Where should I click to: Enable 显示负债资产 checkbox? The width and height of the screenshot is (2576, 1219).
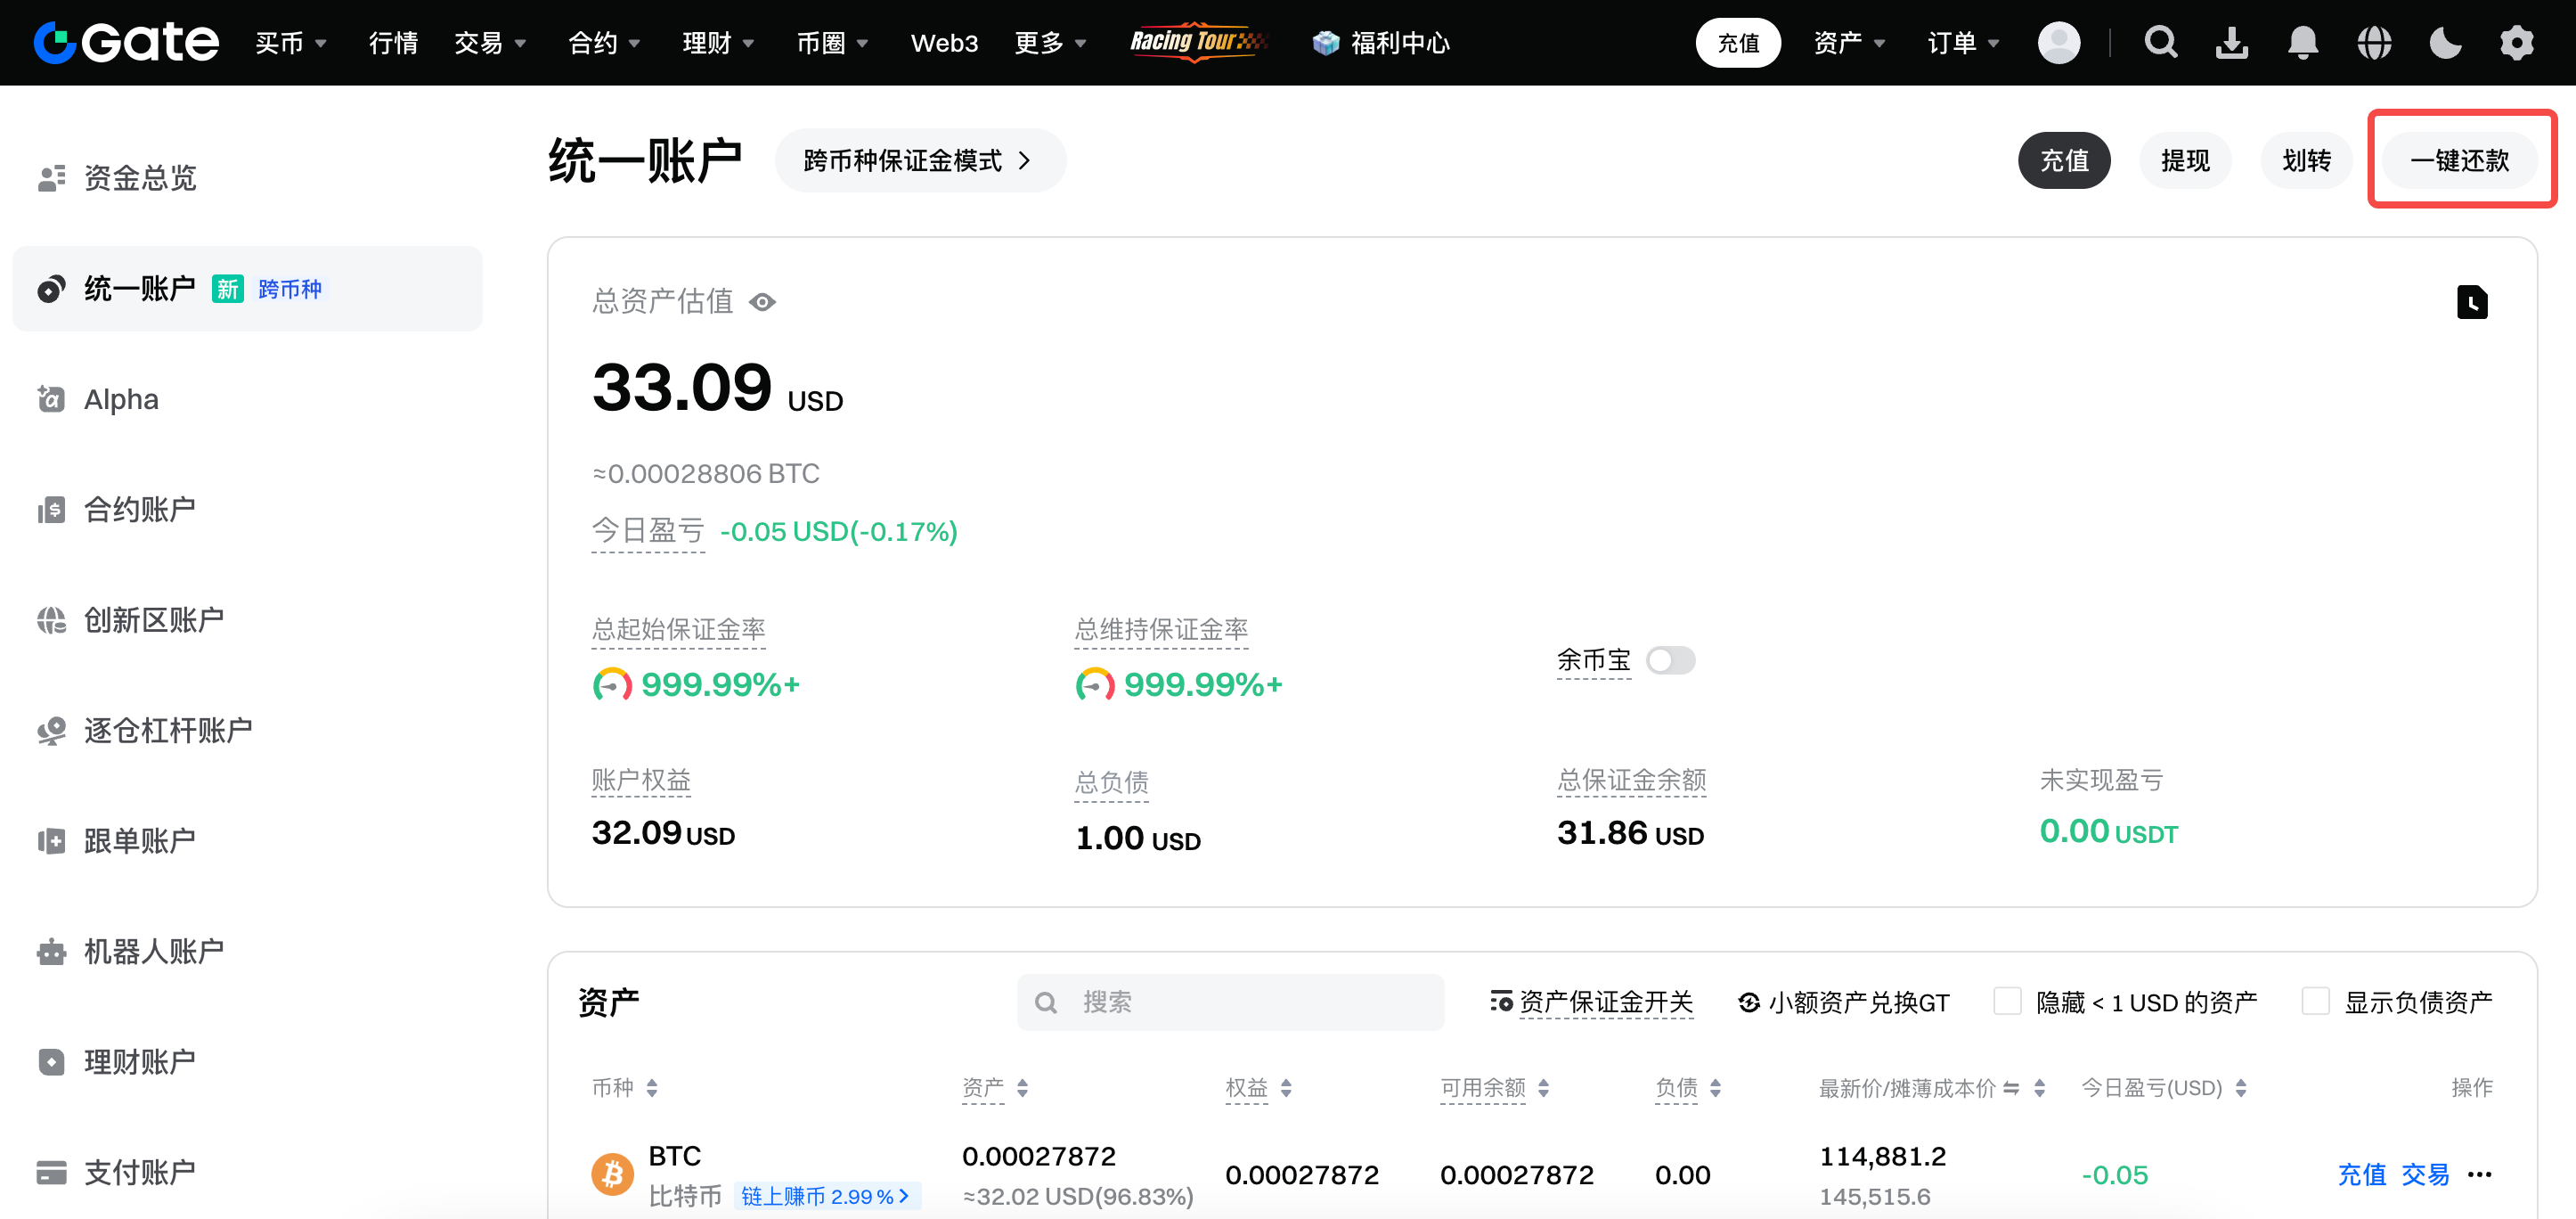(2315, 1001)
